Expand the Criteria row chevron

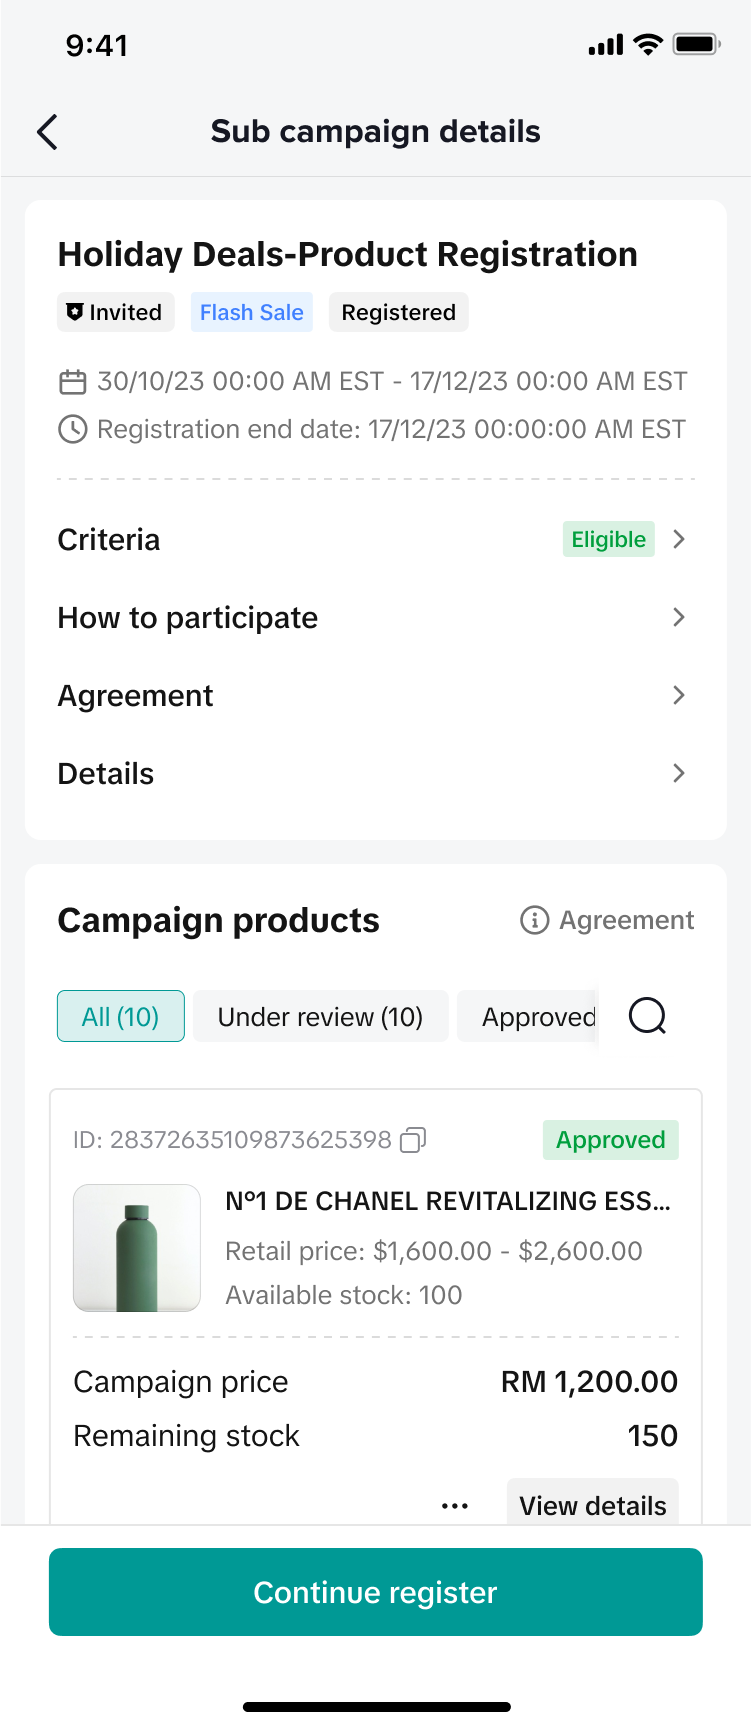679,539
